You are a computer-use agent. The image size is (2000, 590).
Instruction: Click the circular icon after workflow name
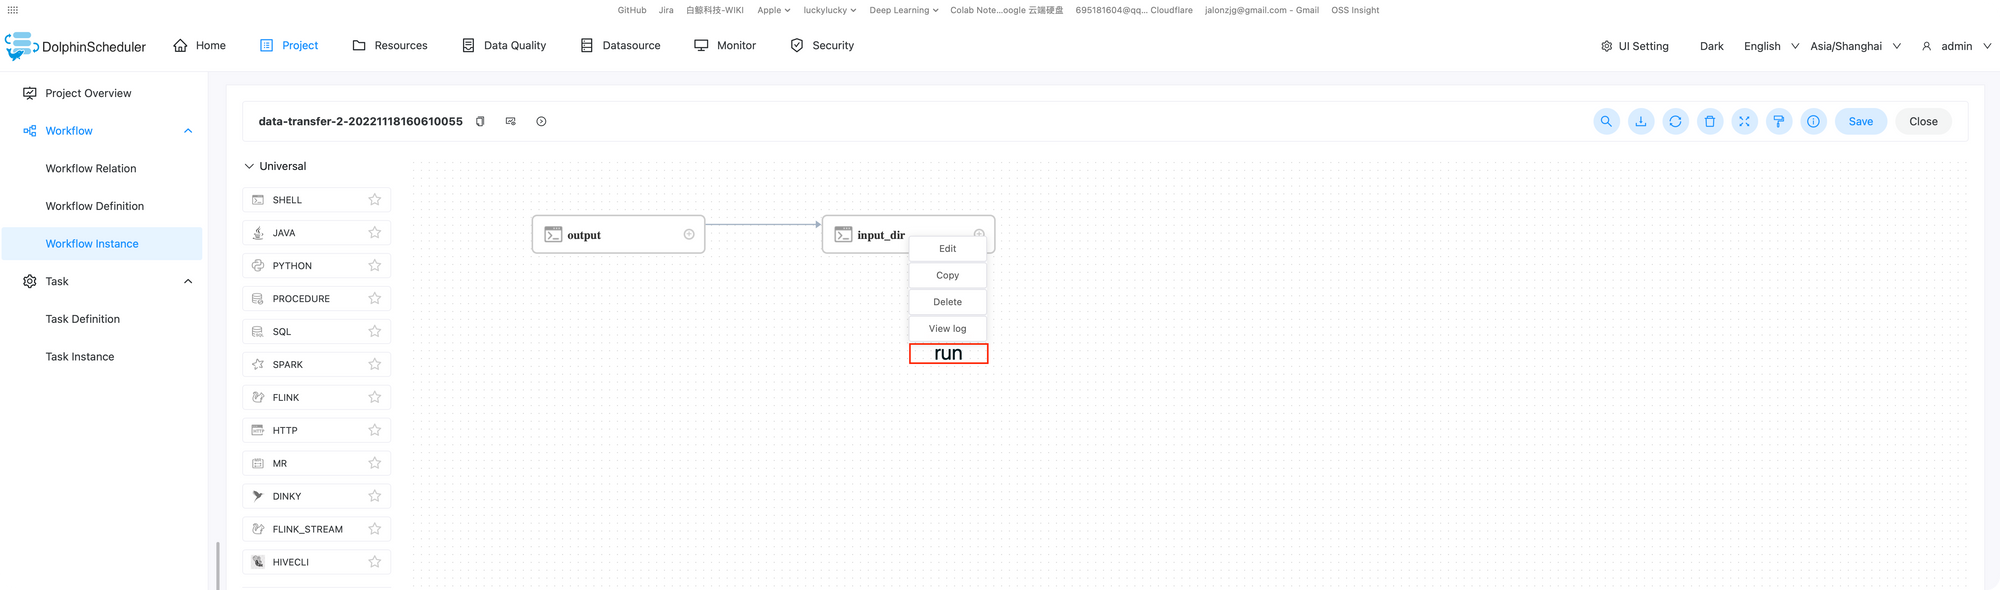click(x=541, y=121)
